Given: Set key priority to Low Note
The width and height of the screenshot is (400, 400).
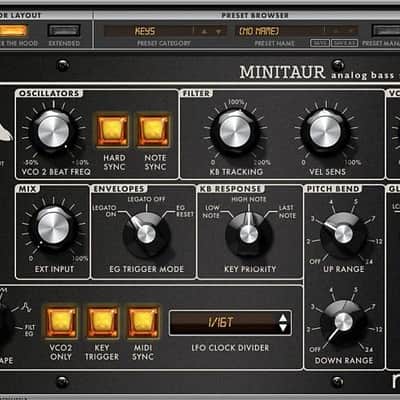Looking at the screenshot, I should click(x=211, y=211).
